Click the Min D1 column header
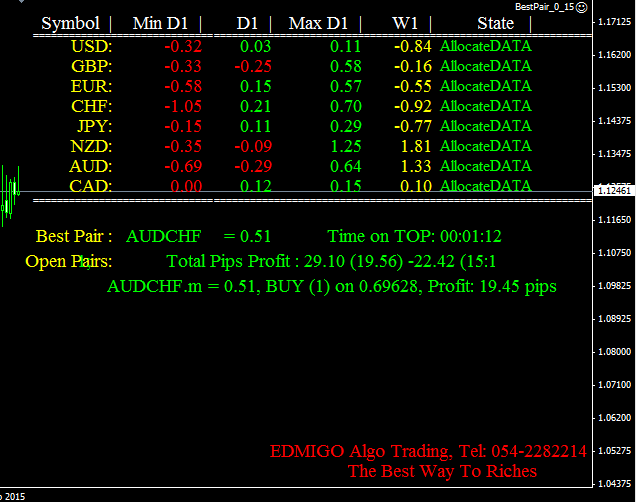This screenshot has width=636, height=502. (x=160, y=23)
